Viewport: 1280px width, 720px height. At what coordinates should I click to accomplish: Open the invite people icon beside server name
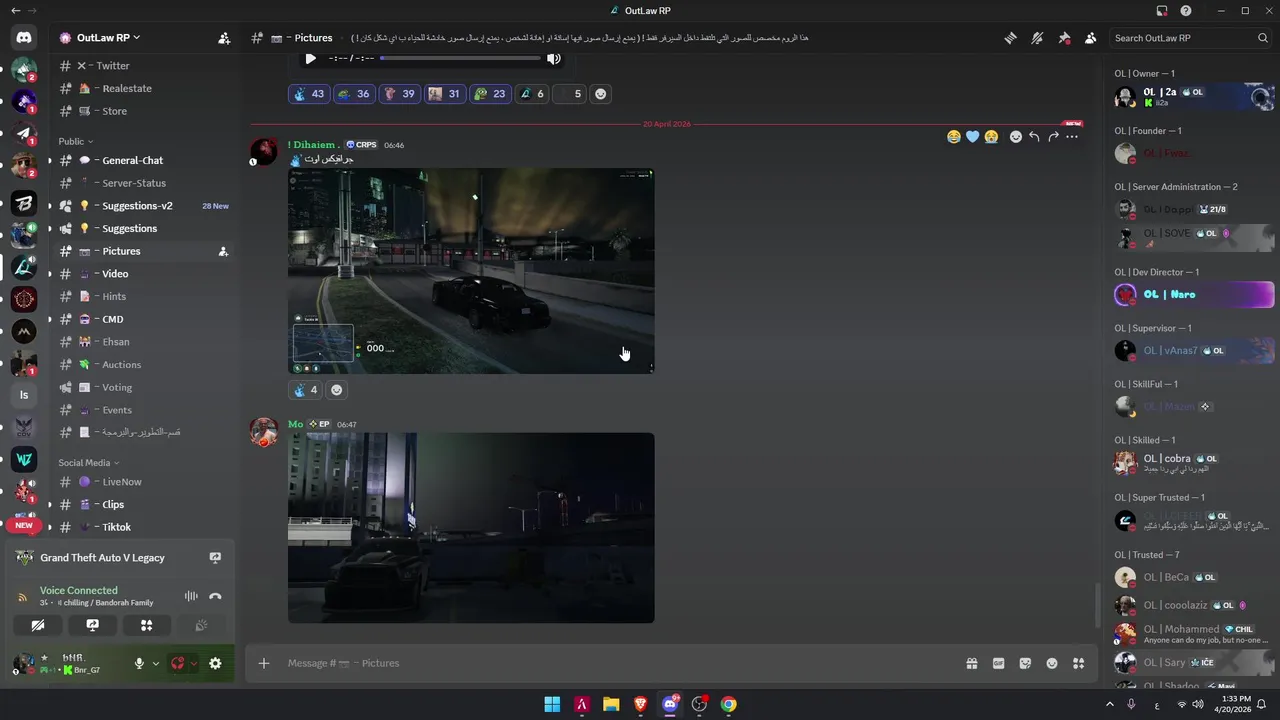coord(224,38)
